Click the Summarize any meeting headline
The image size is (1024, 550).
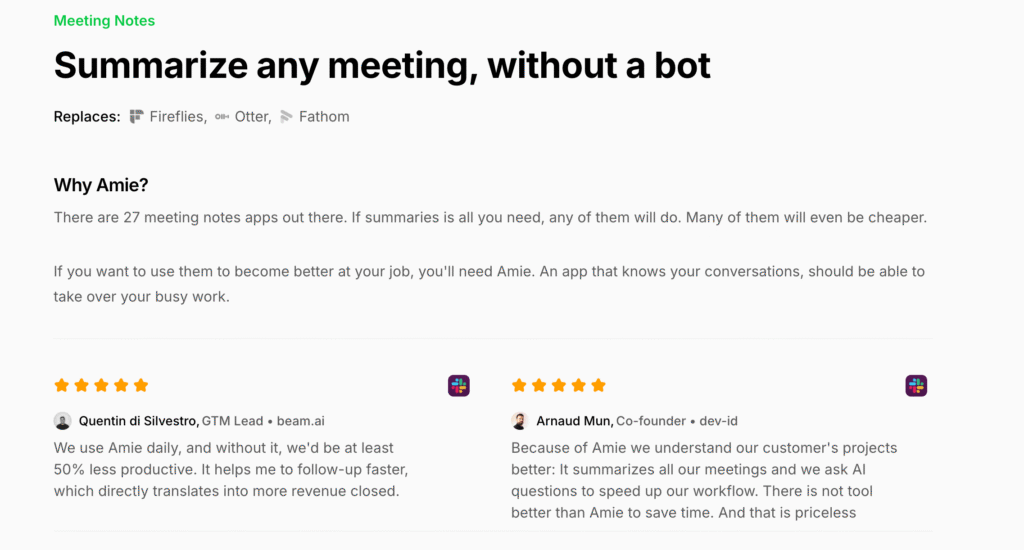pyautogui.click(x=382, y=66)
